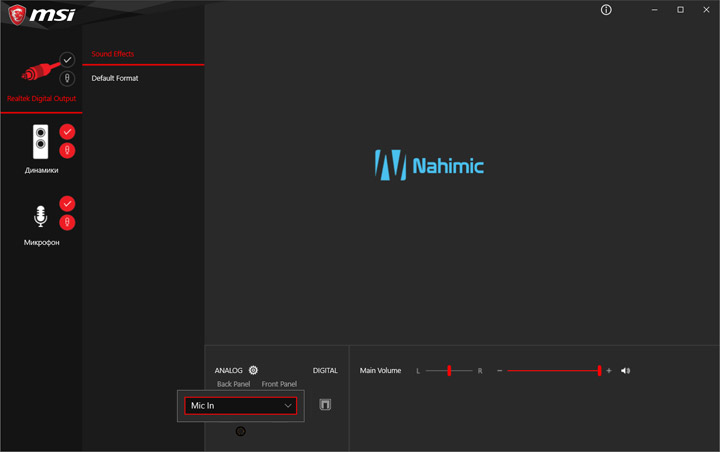The height and width of the screenshot is (452, 720).
Task: Maximize the MSI audio window
Action: [680, 10]
